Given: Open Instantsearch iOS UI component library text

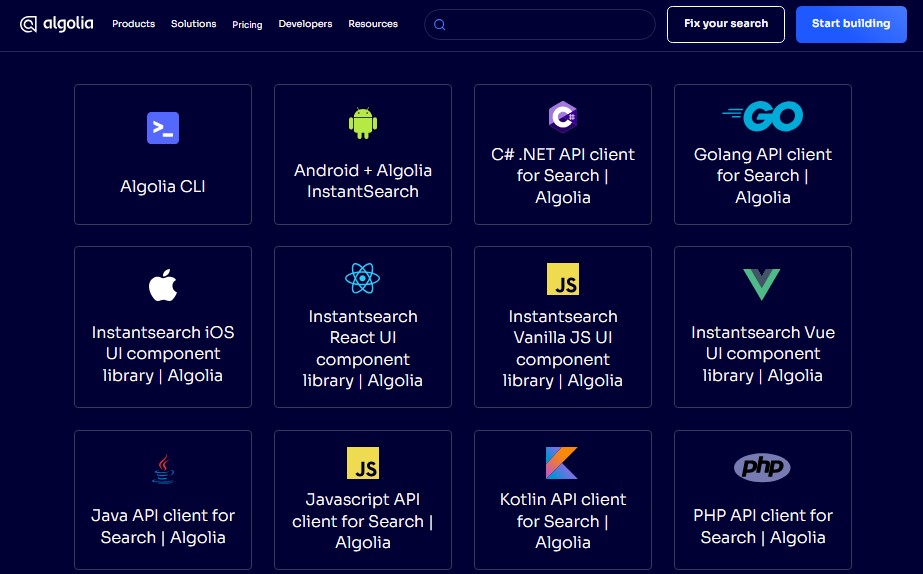Looking at the screenshot, I should click(163, 354).
